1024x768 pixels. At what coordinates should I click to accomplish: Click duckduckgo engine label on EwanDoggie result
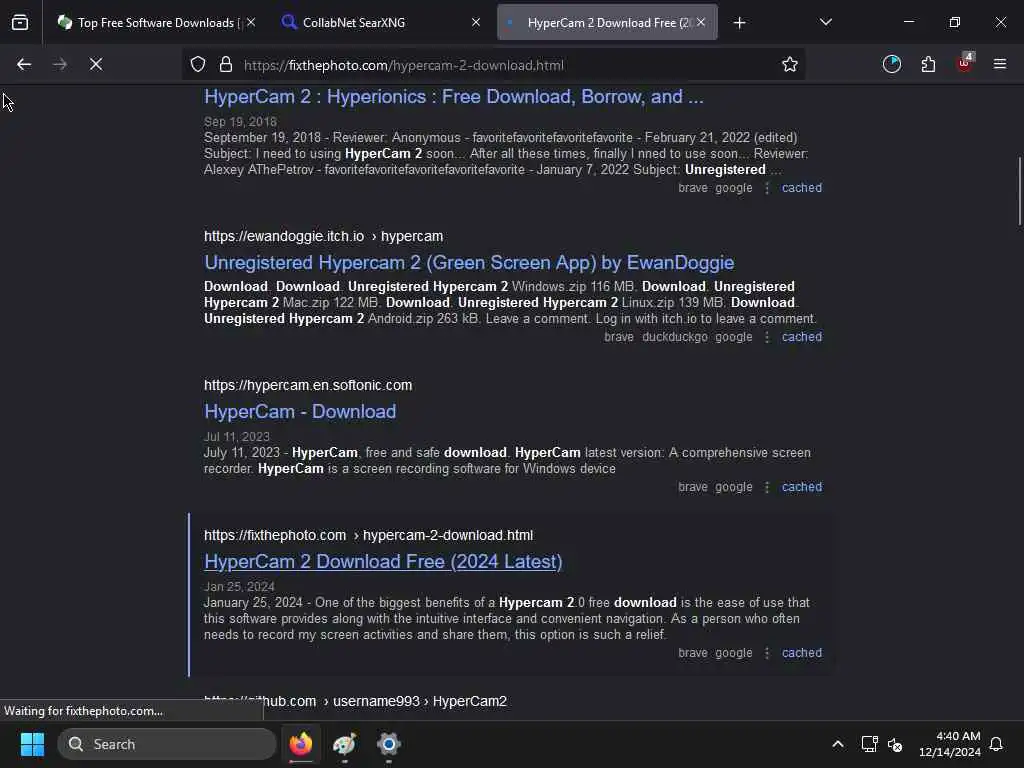[675, 337]
